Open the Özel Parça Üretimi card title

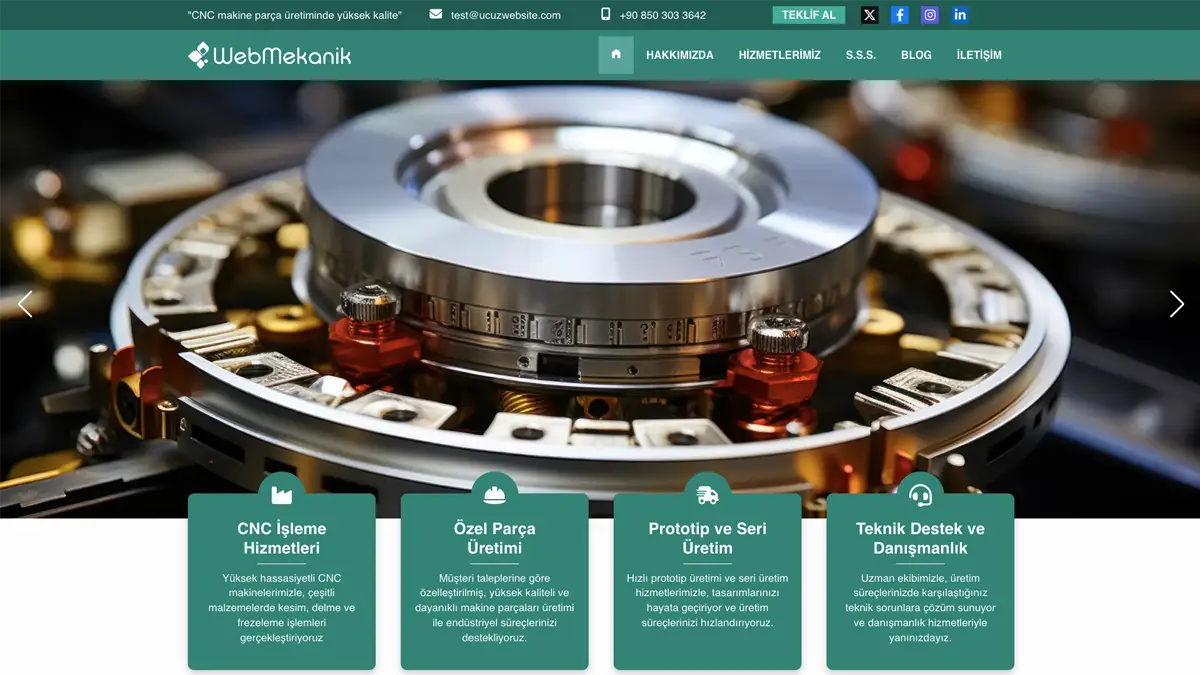[494, 538]
